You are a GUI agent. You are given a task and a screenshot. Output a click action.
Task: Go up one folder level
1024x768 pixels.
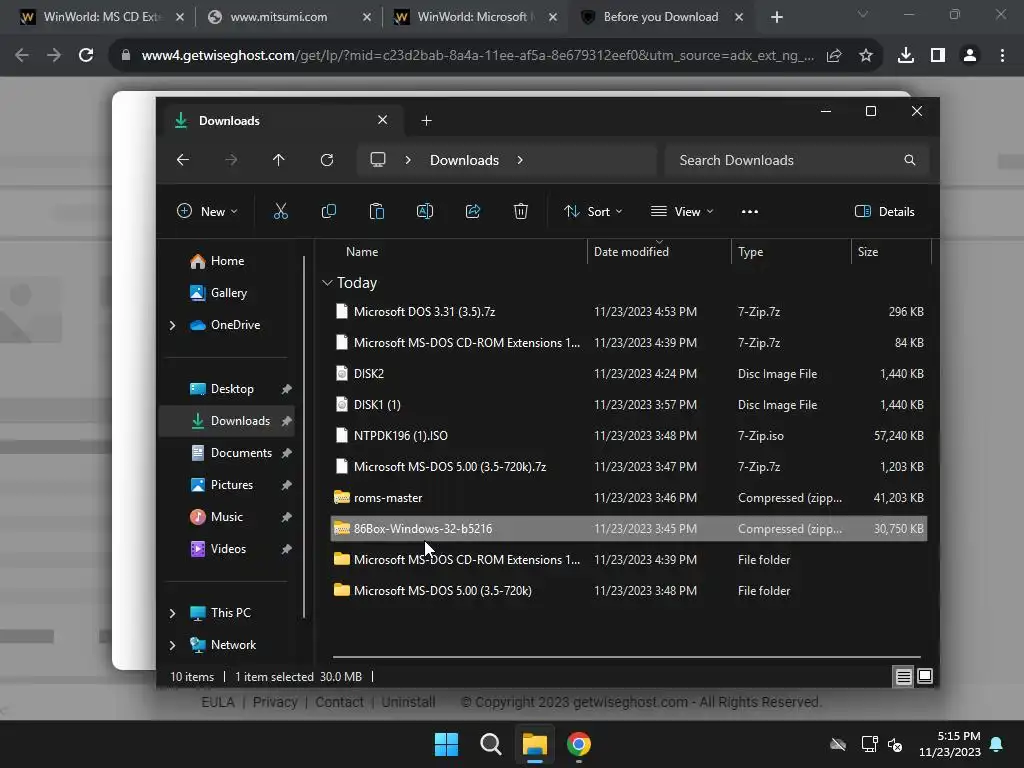[279, 160]
